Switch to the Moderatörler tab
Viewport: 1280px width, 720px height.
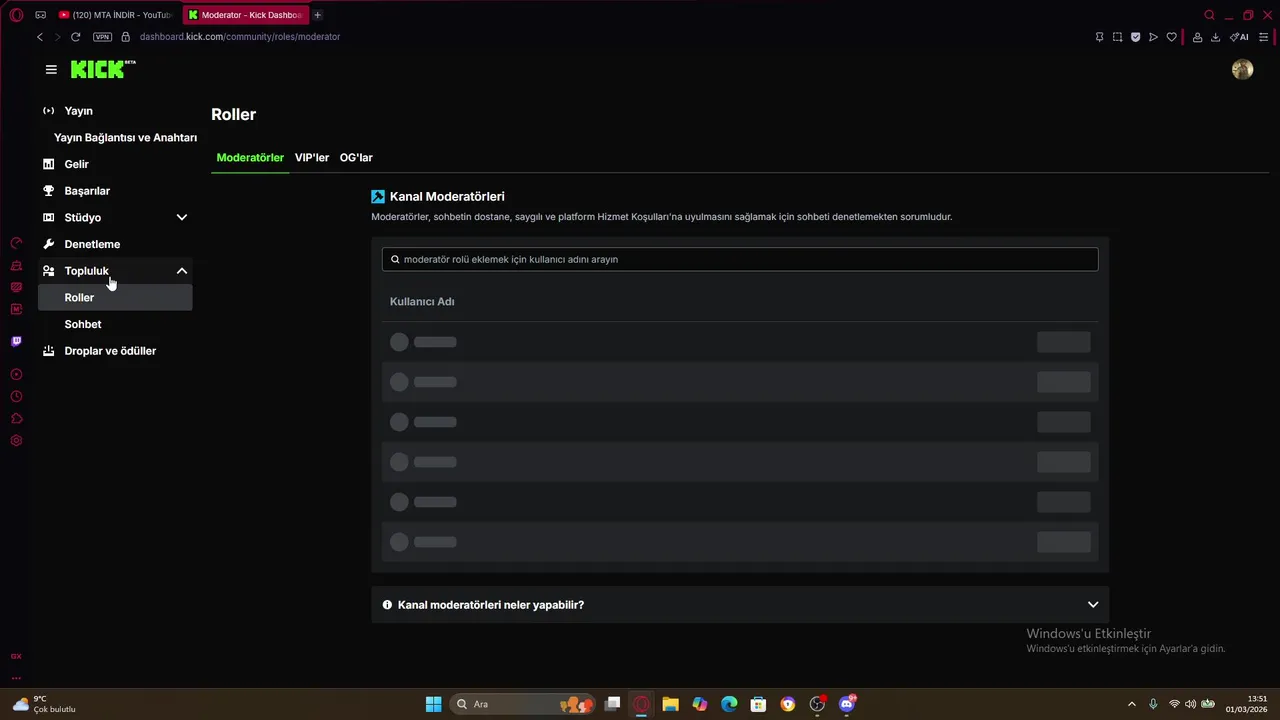click(x=250, y=158)
